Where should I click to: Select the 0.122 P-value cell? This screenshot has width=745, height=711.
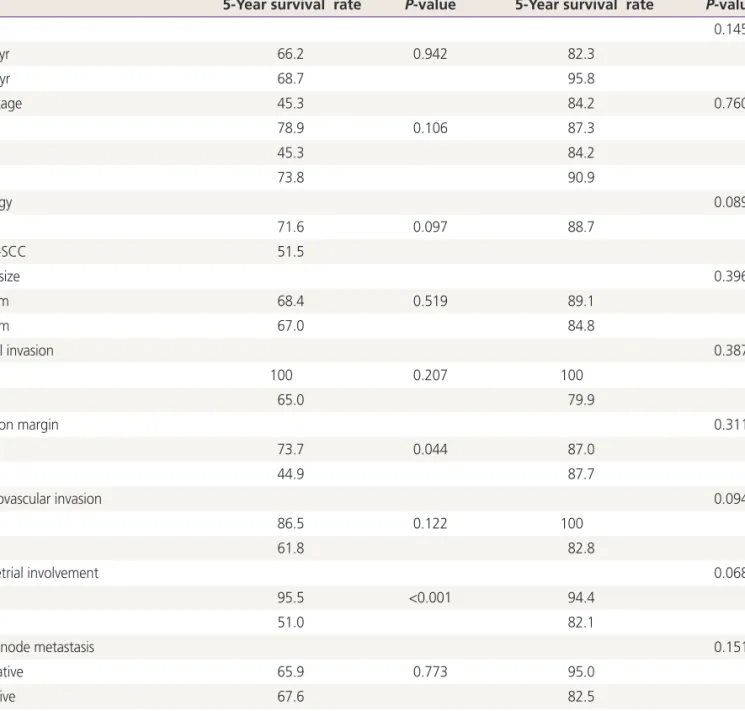pos(430,523)
